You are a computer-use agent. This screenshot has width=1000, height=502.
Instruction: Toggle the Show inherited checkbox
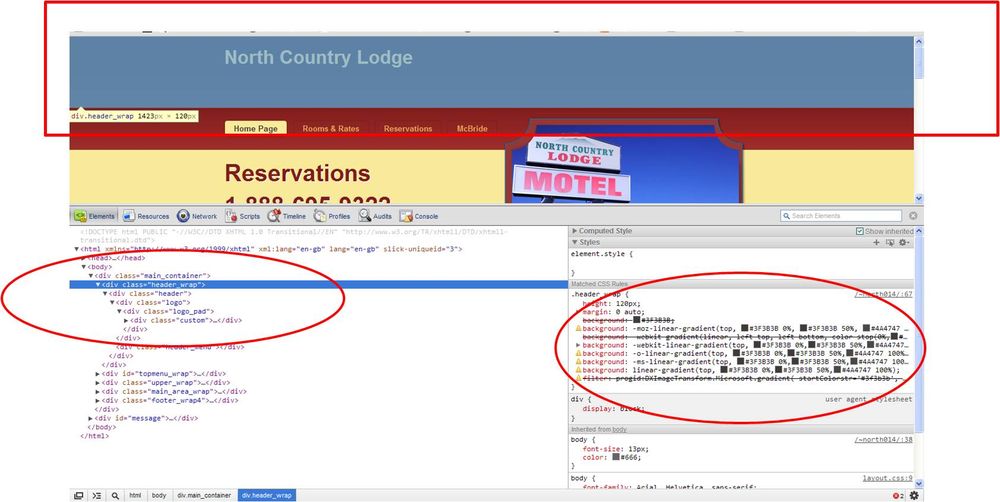click(x=859, y=231)
